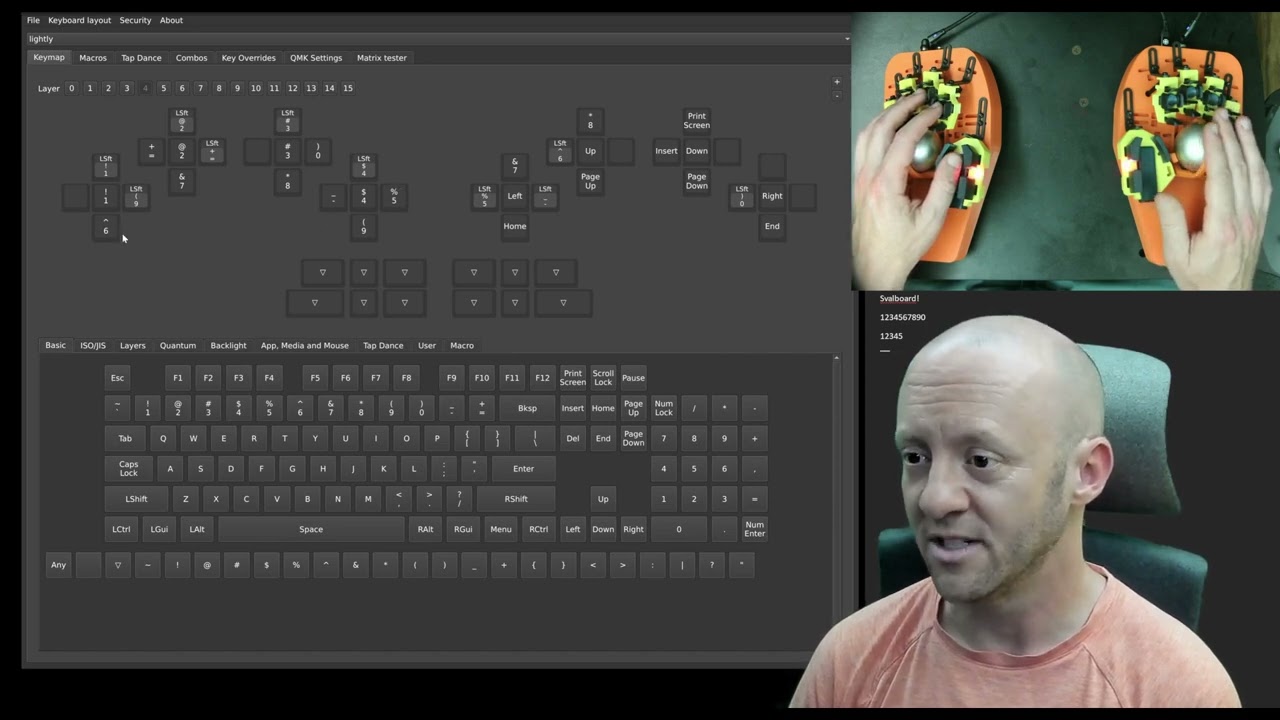The image size is (1280, 720).
Task: Select the Home key in keymap layout
Action: click(515, 226)
